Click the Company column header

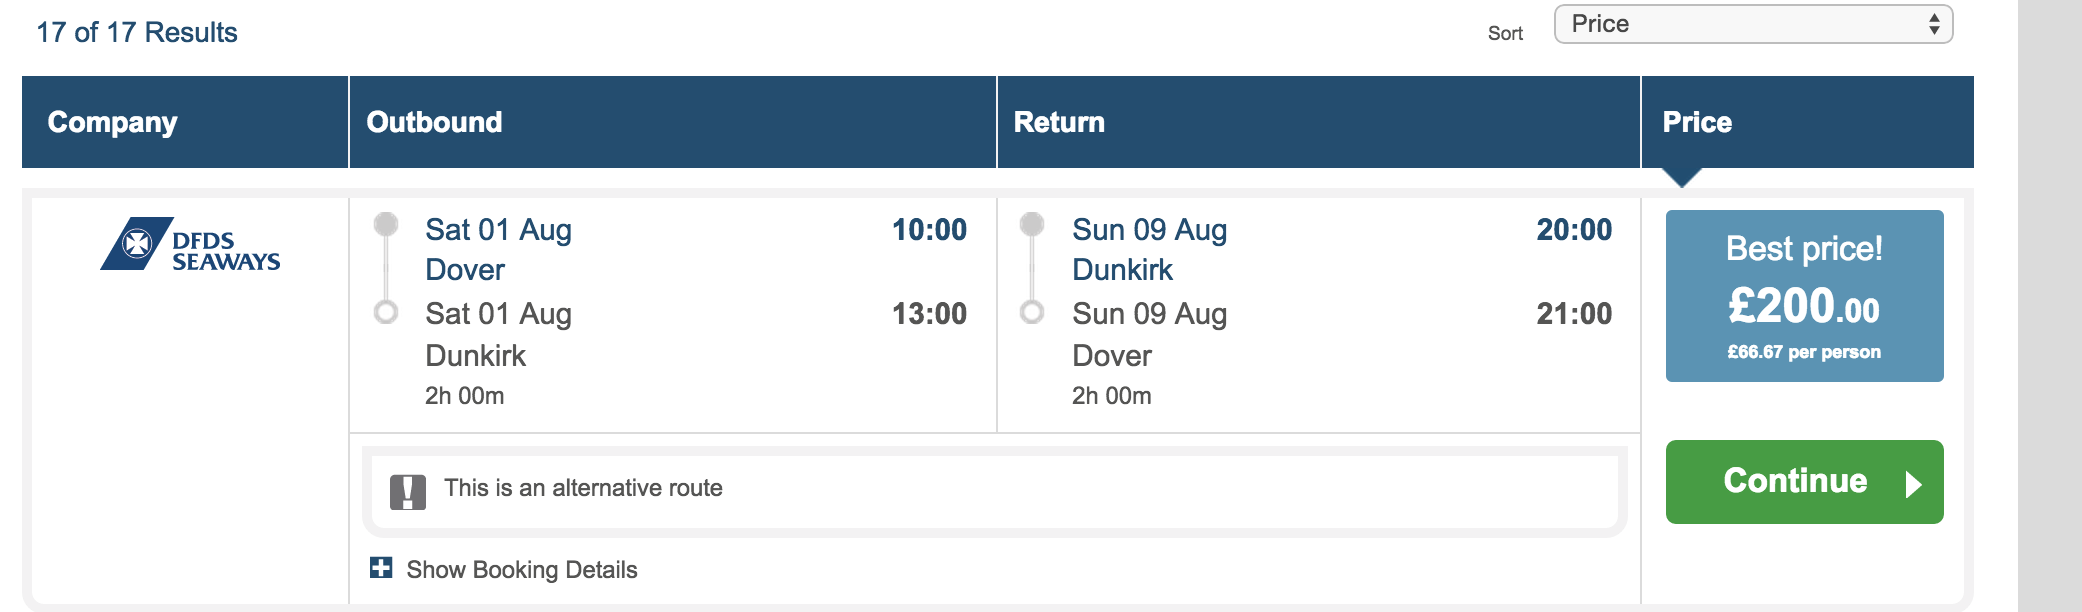click(185, 122)
